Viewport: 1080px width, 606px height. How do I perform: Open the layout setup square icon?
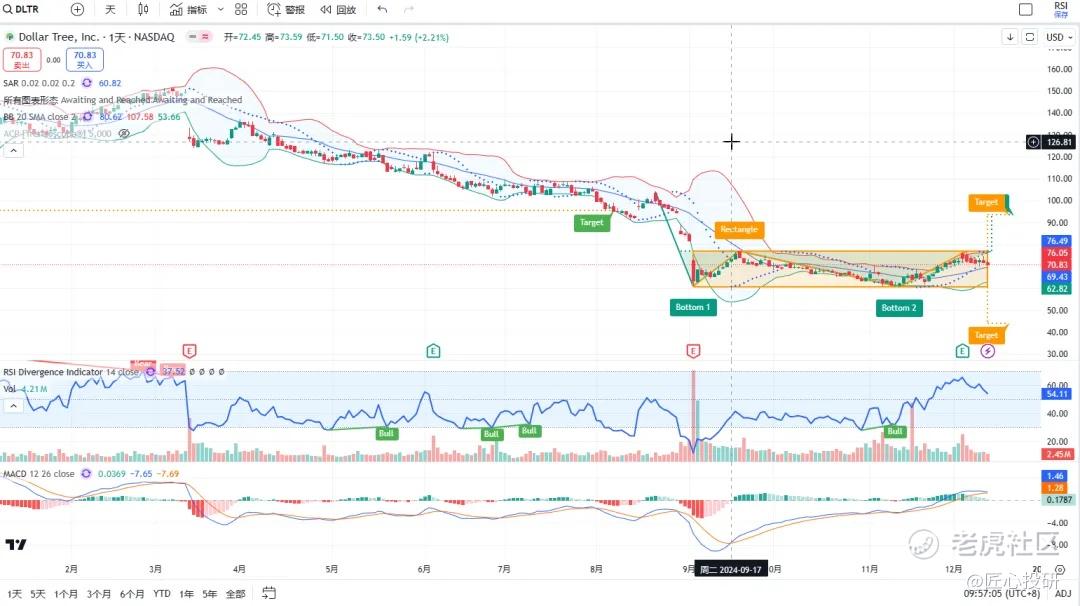coord(1026,9)
